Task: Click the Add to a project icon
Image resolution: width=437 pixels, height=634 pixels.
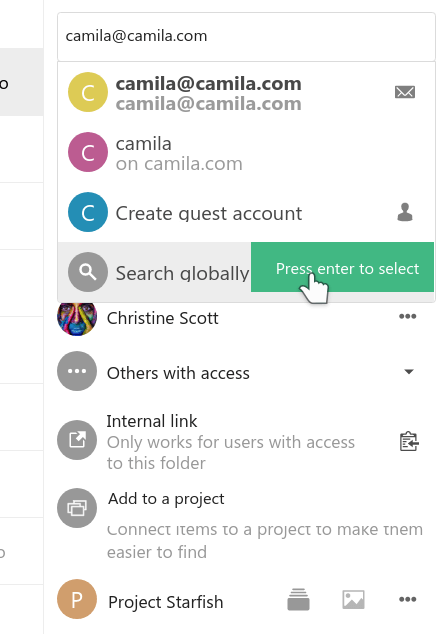Action: click(x=77, y=508)
